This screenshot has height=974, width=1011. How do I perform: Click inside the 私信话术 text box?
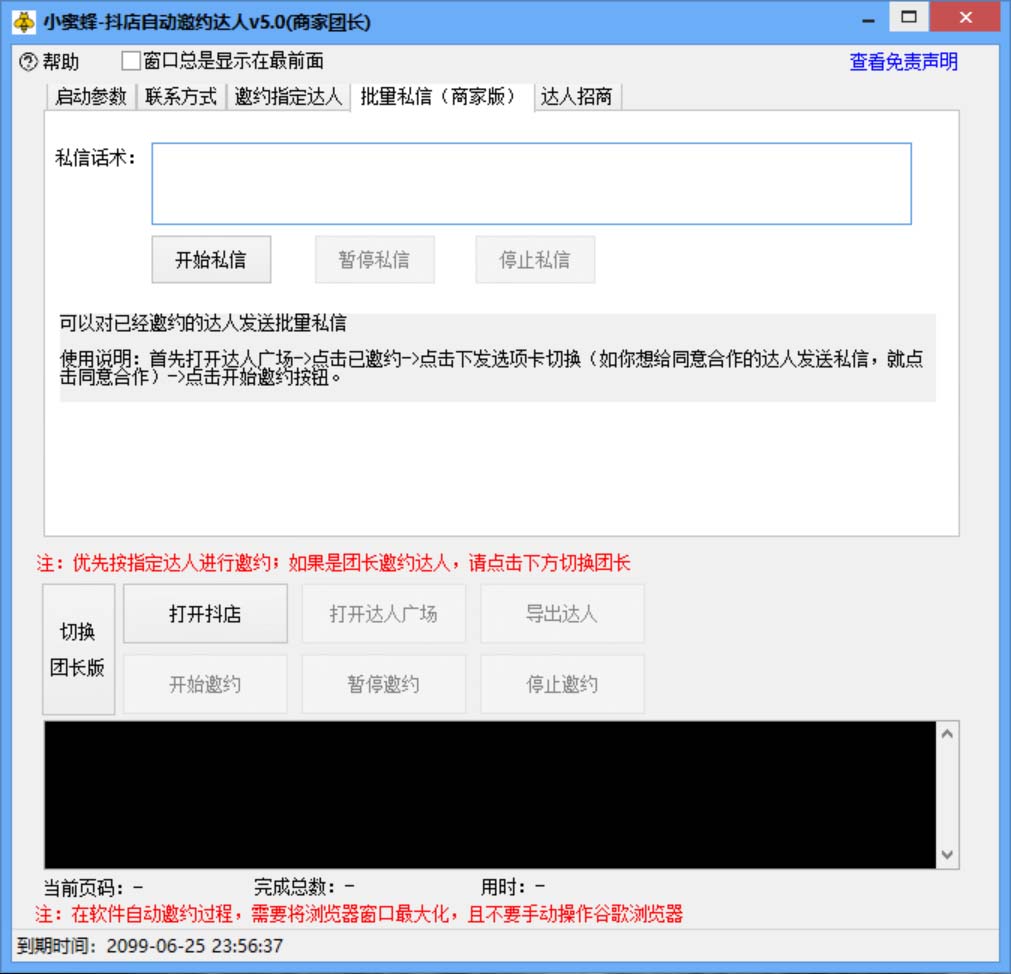coord(530,183)
